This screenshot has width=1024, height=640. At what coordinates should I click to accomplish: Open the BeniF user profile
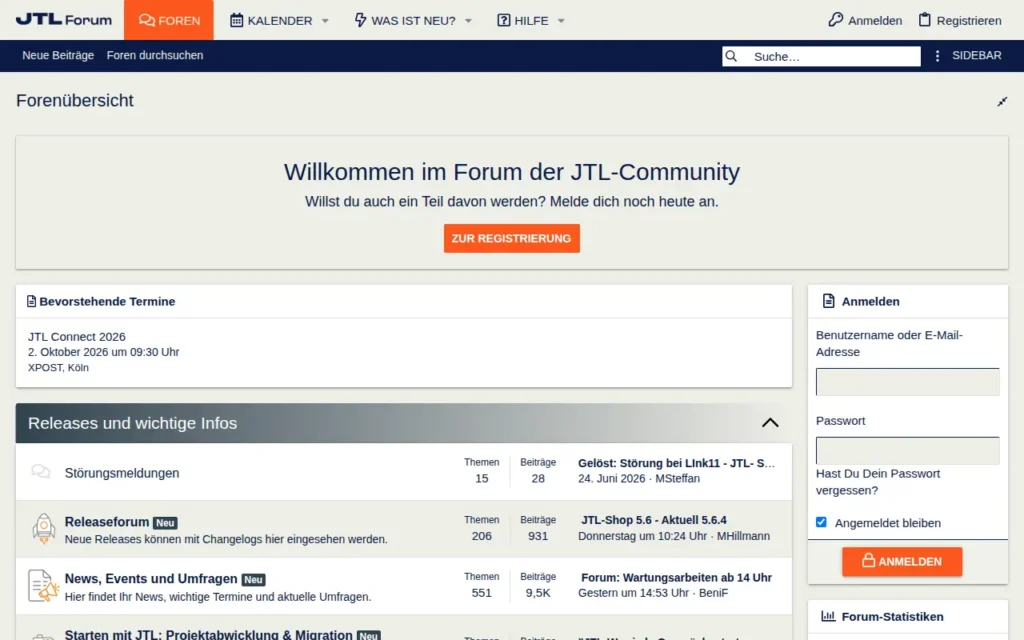pyautogui.click(x=713, y=593)
